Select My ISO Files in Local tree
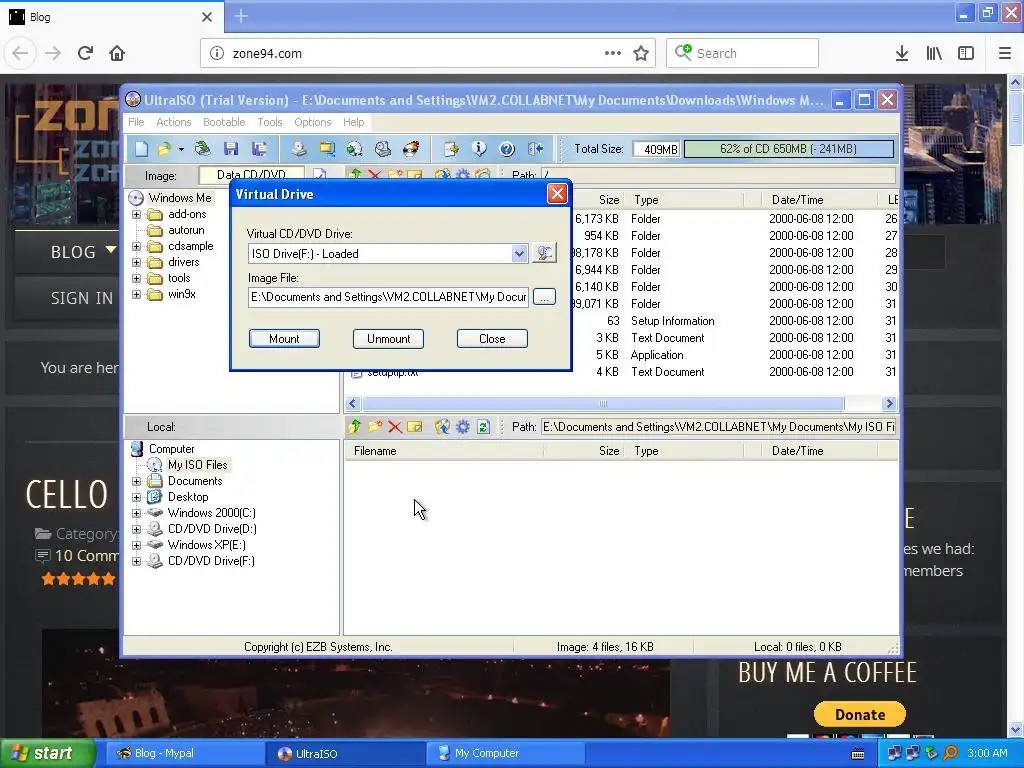The image size is (1024, 768). [197, 465]
